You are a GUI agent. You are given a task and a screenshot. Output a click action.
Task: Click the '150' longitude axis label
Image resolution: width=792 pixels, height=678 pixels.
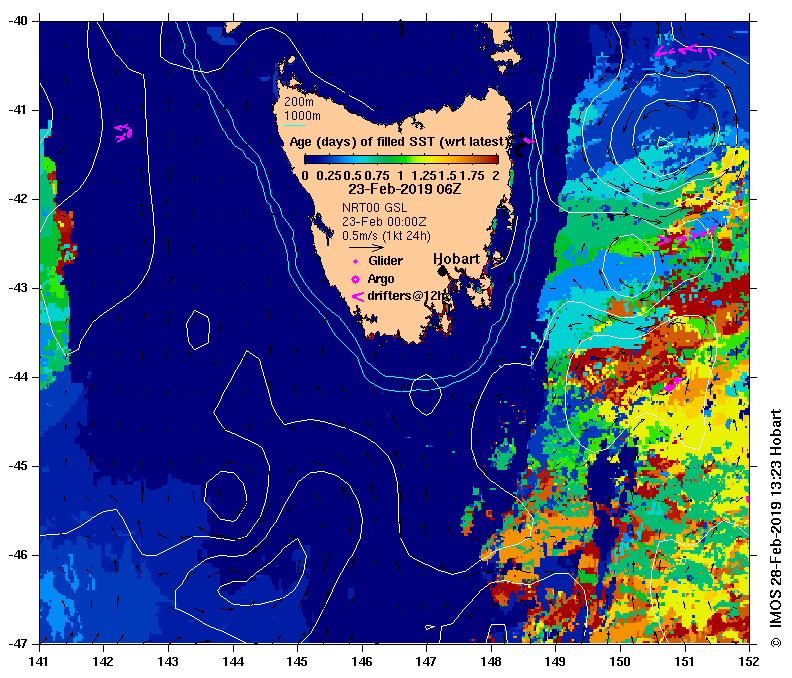click(x=620, y=661)
